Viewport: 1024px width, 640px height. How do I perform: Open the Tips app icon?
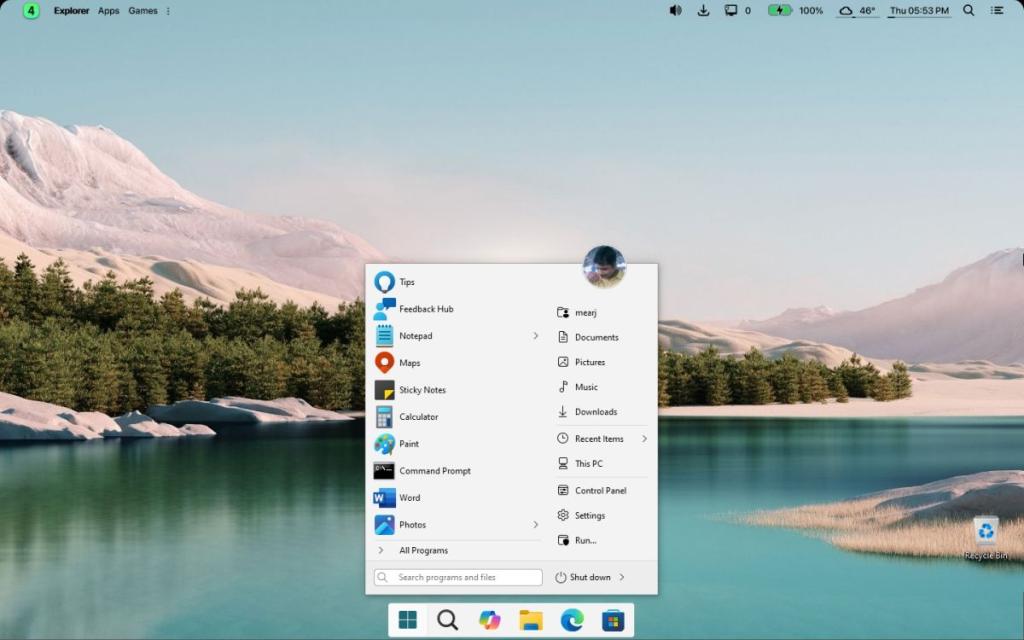(x=384, y=282)
